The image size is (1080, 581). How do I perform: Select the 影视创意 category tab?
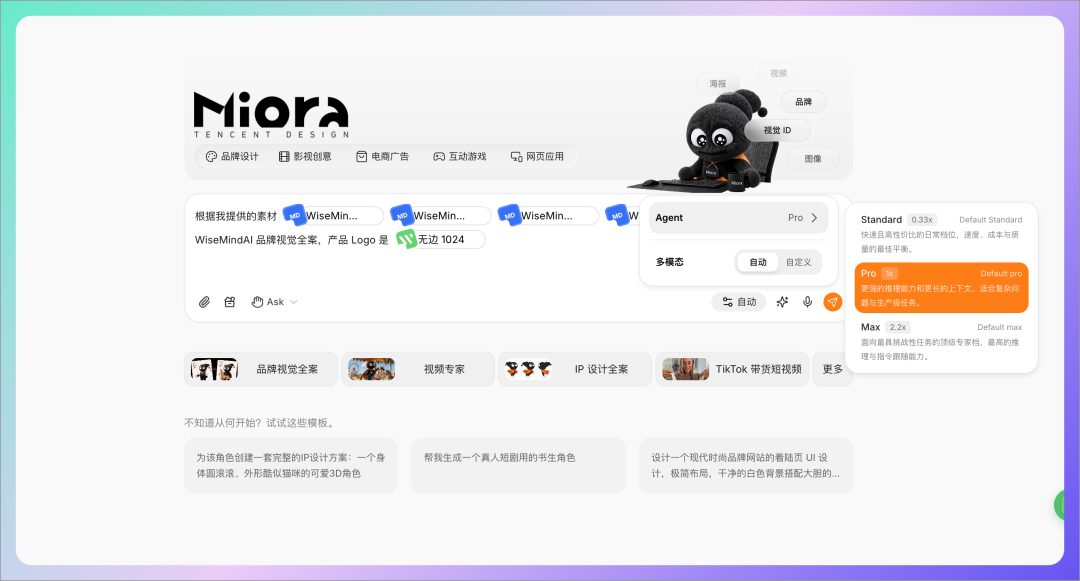(305, 157)
